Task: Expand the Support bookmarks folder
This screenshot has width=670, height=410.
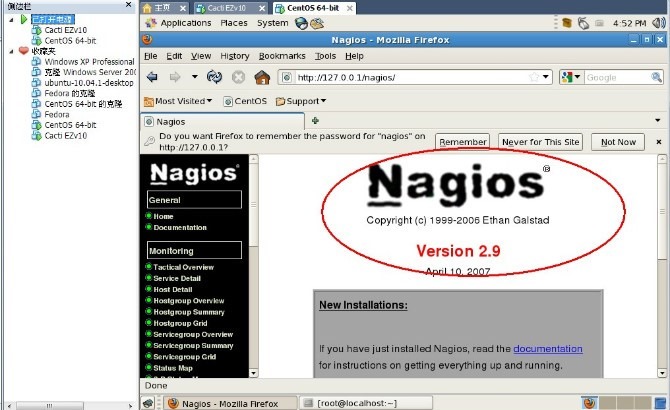Action: coord(301,101)
